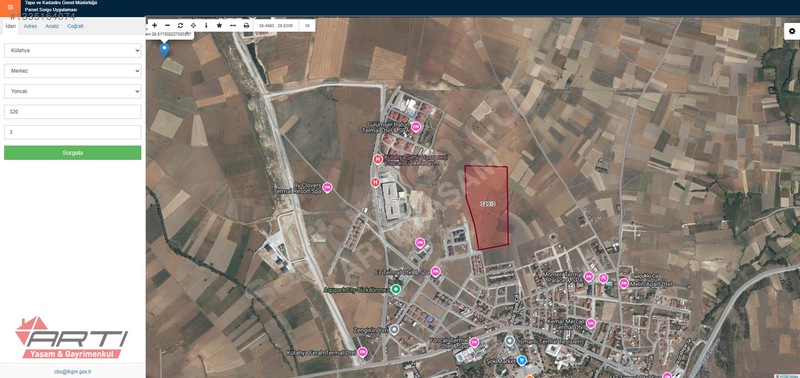Open the cbs@tkgm.gov.tr email link
The width and height of the screenshot is (800, 378).
coord(72,372)
